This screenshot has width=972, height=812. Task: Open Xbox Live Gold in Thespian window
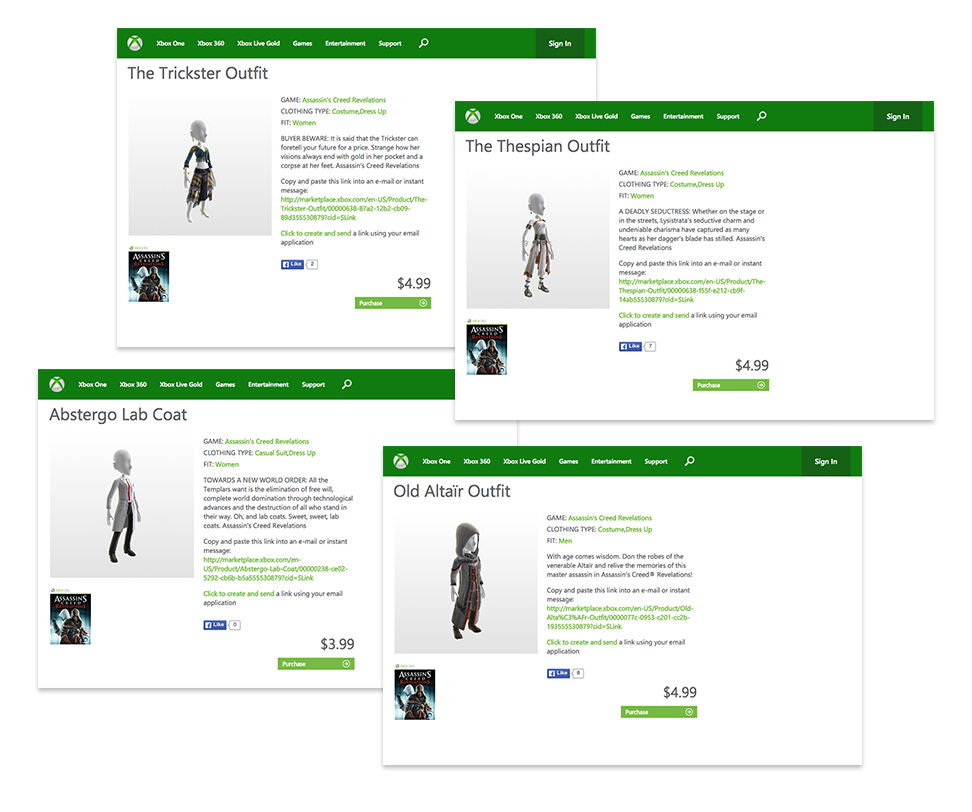pos(596,117)
